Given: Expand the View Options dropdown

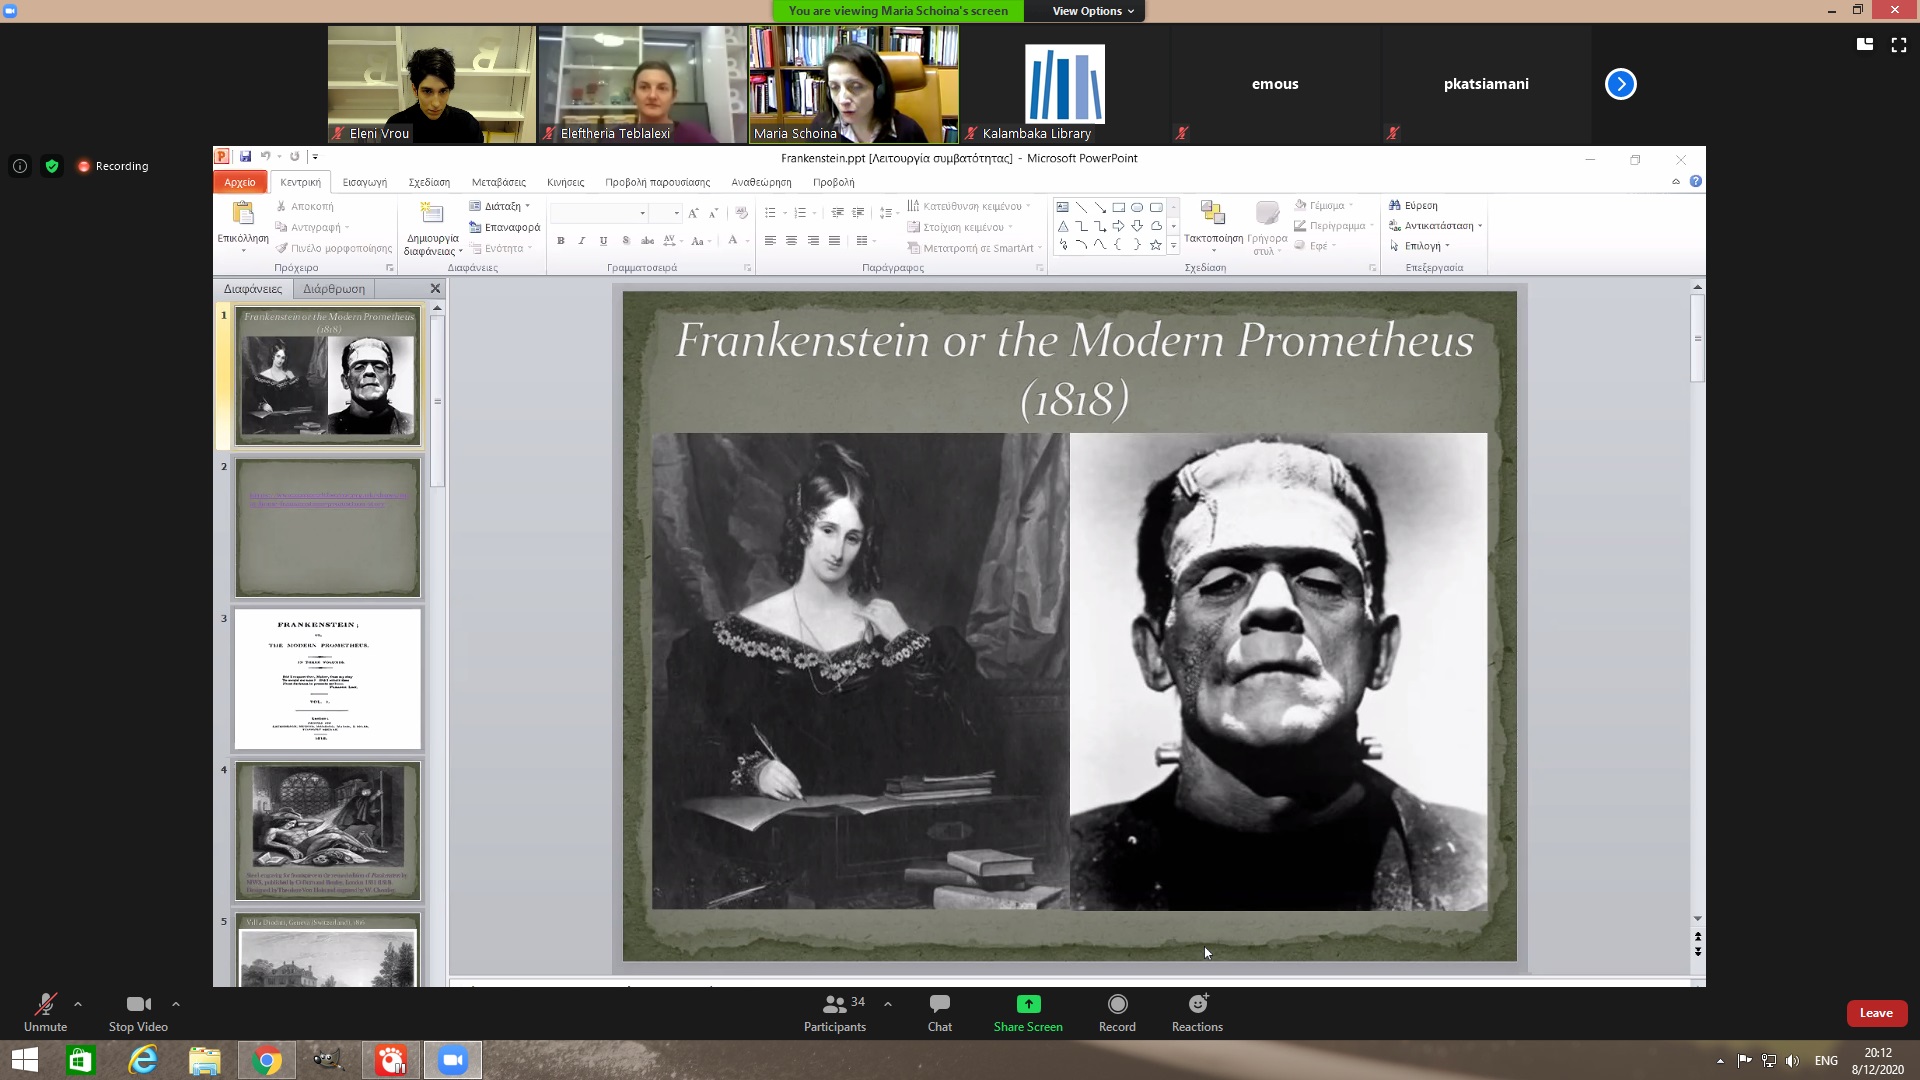Looking at the screenshot, I should [1092, 11].
